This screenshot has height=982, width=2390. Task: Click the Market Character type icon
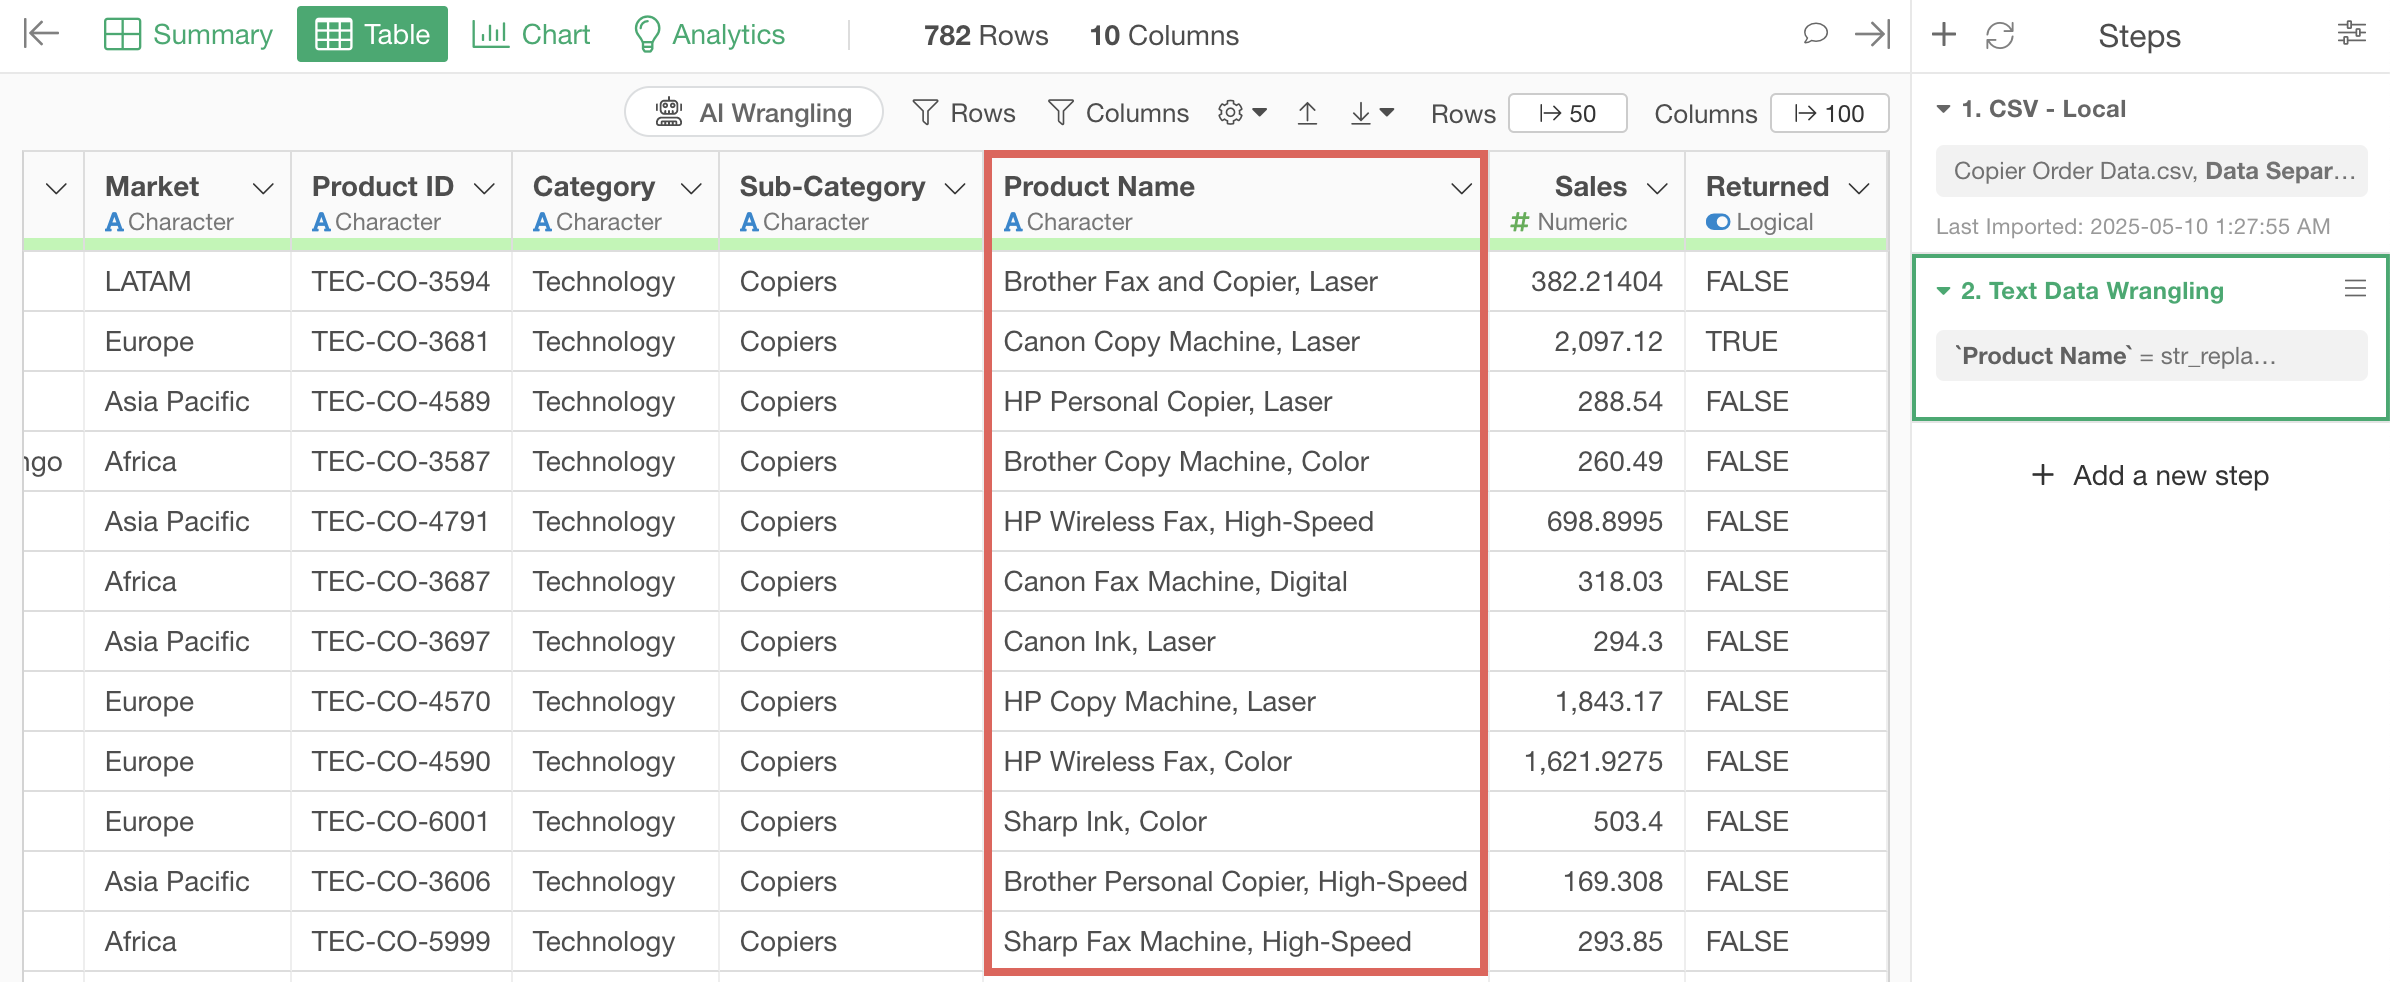pos(115,222)
